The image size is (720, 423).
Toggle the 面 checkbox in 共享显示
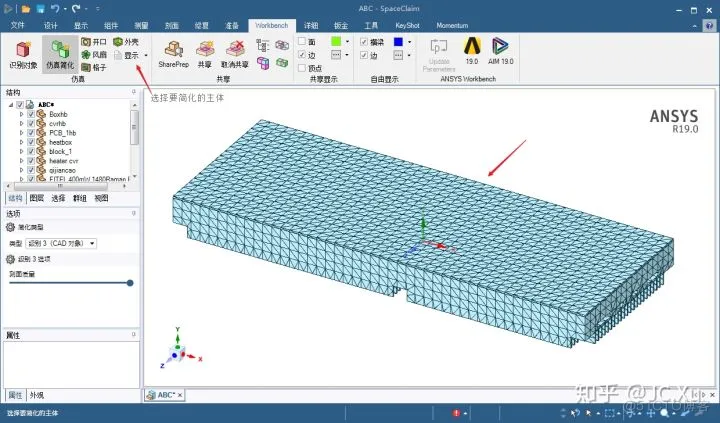302,41
